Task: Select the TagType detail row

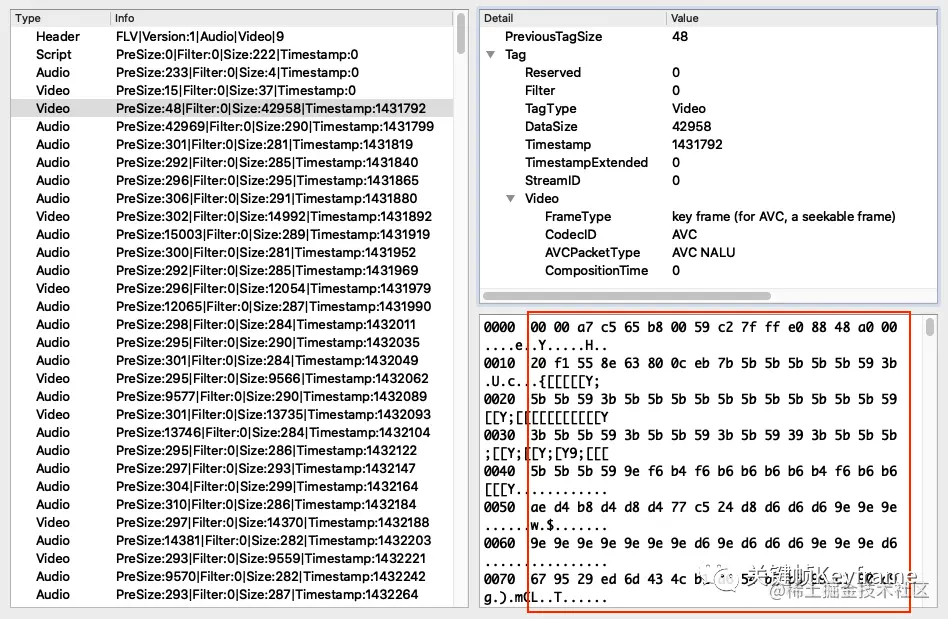Action: pos(709,108)
